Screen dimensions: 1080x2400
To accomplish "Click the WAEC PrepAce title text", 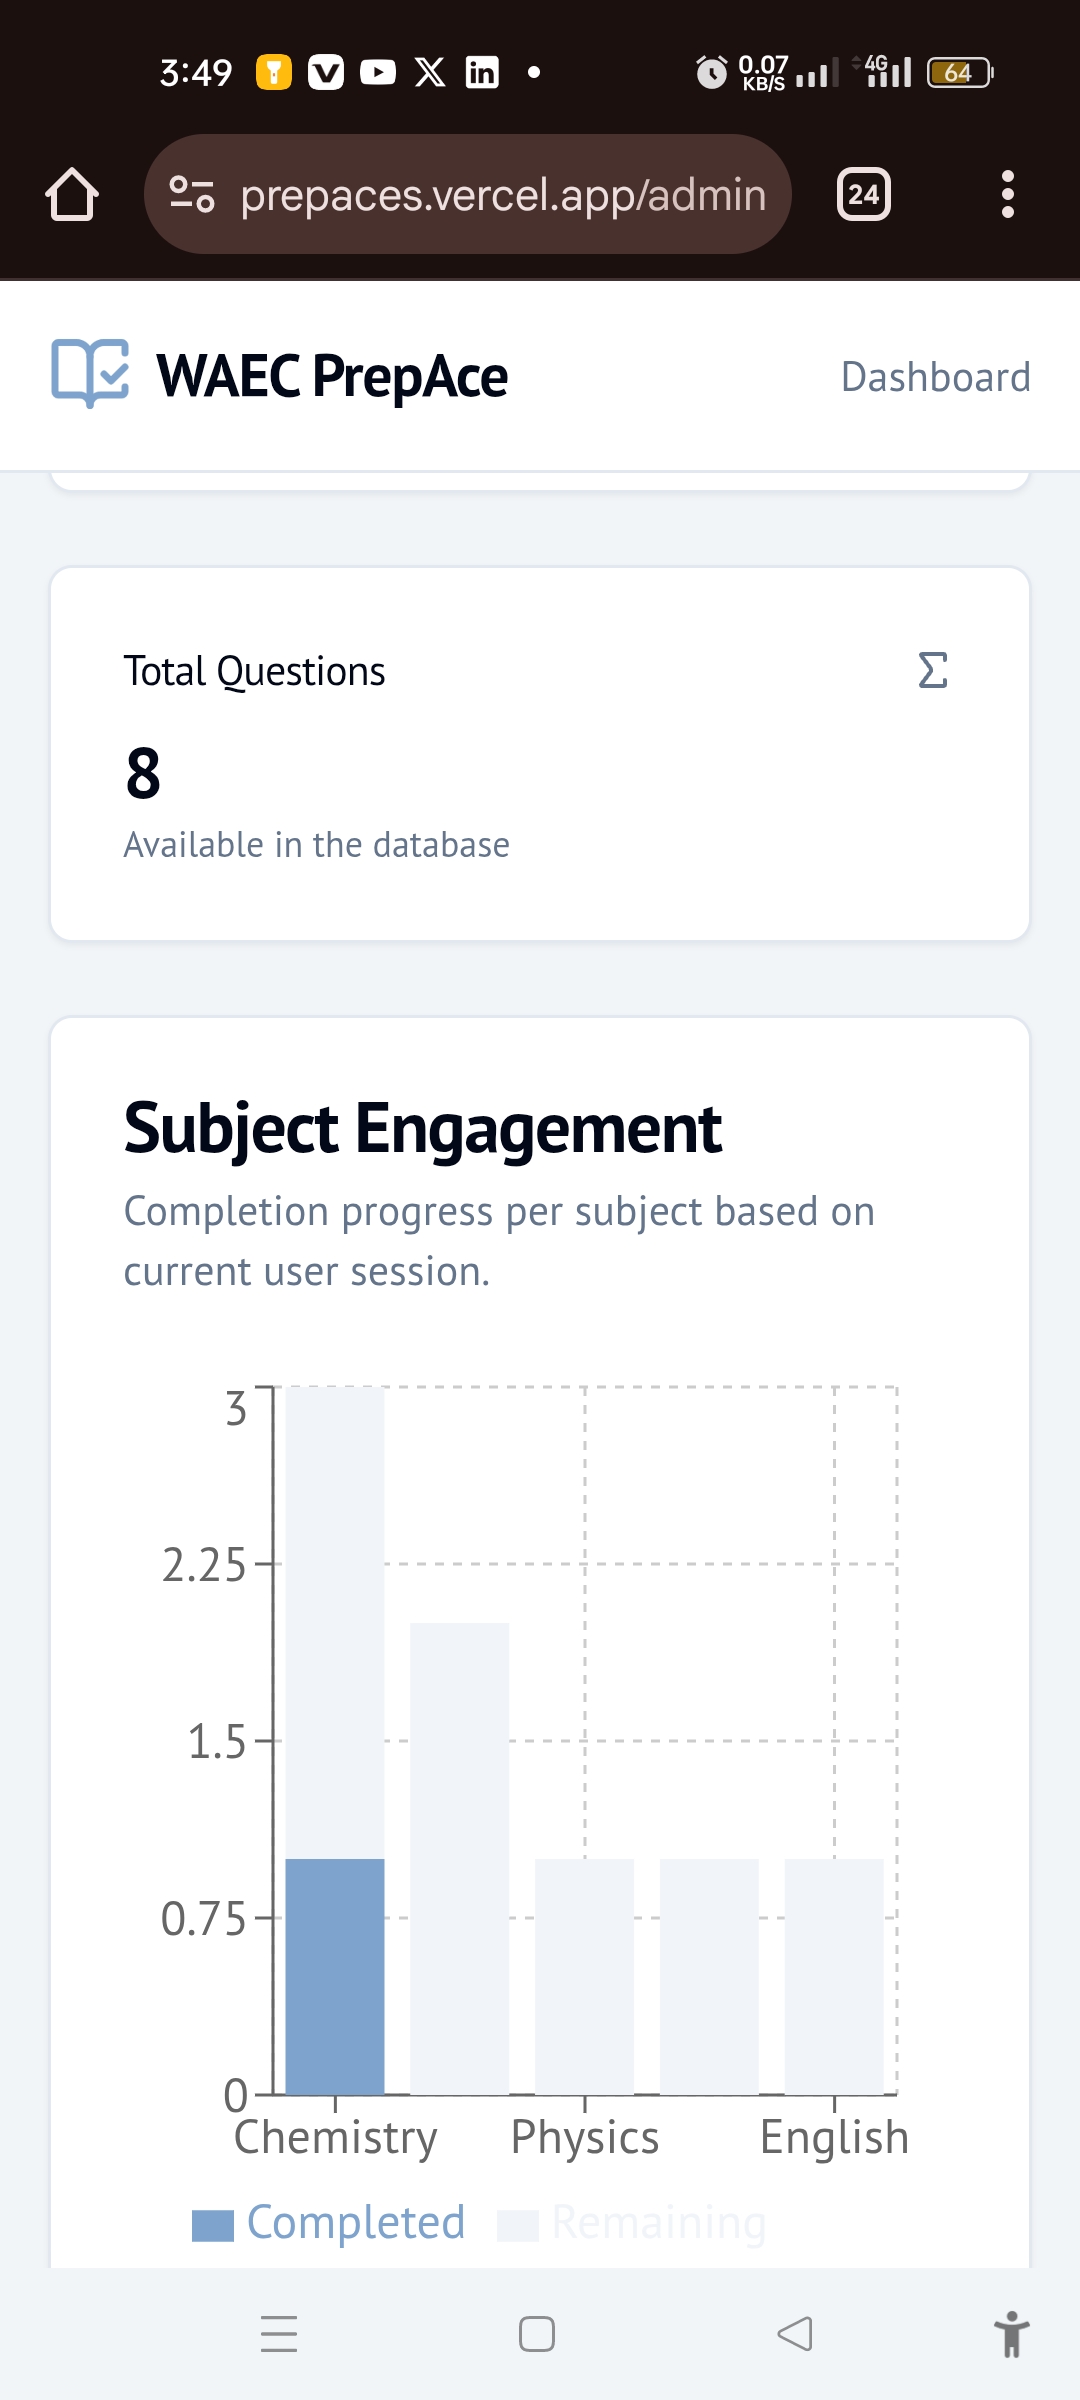I will [332, 377].
